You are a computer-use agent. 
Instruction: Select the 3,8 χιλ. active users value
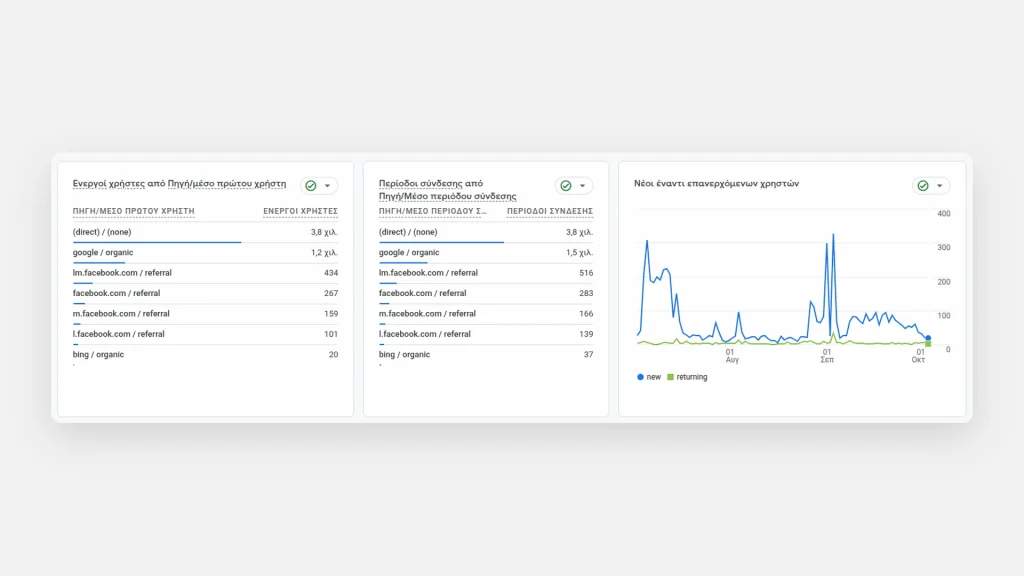coord(324,232)
